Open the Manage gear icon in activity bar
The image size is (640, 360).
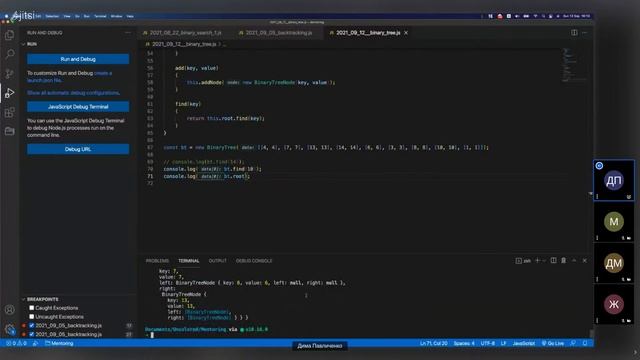click(9, 329)
